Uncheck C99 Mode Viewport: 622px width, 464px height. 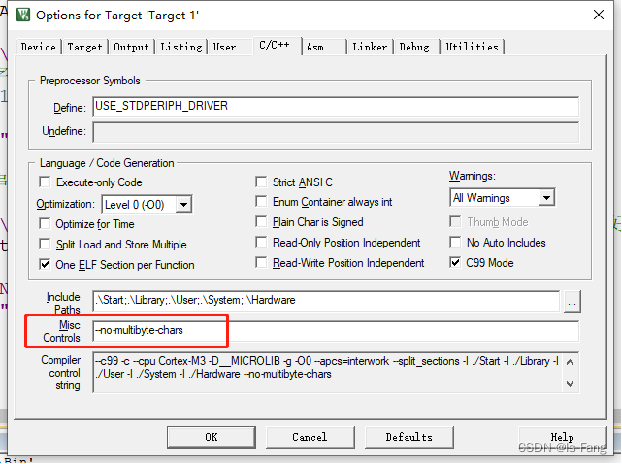tap(455, 263)
